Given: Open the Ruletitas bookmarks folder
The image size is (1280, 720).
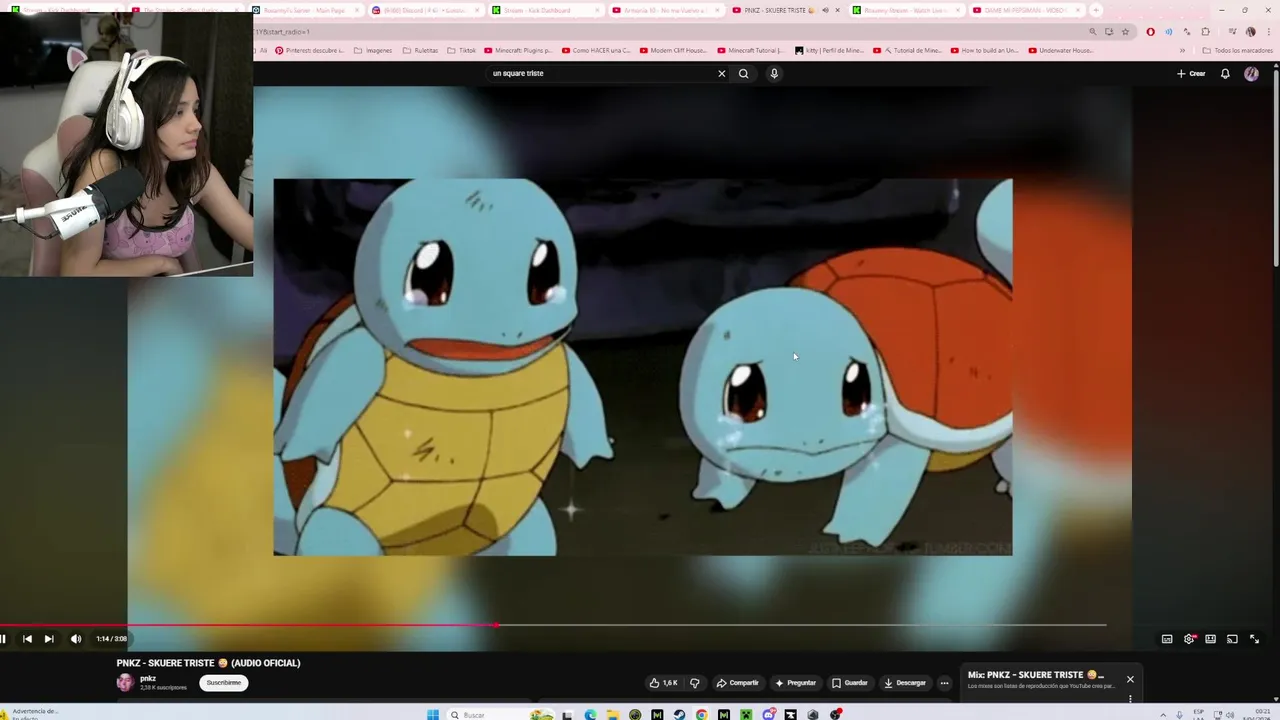Looking at the screenshot, I should pos(420,50).
